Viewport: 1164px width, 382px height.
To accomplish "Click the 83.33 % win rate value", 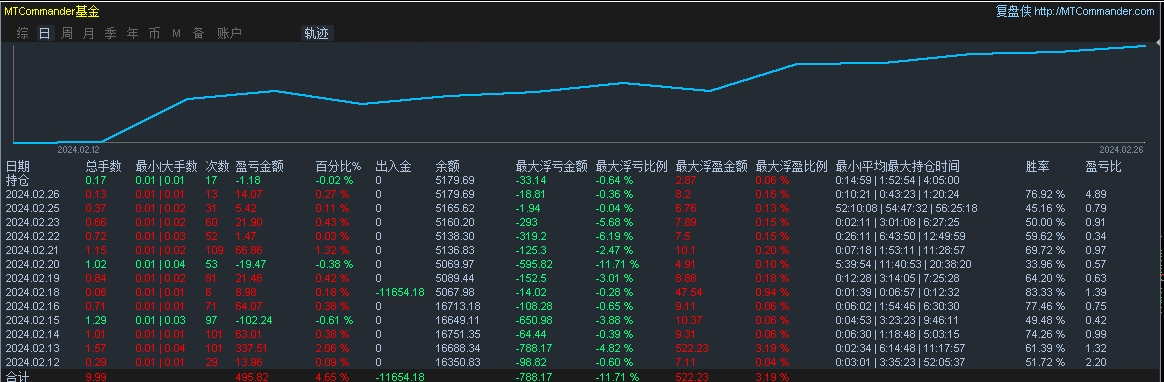I will (1045, 292).
